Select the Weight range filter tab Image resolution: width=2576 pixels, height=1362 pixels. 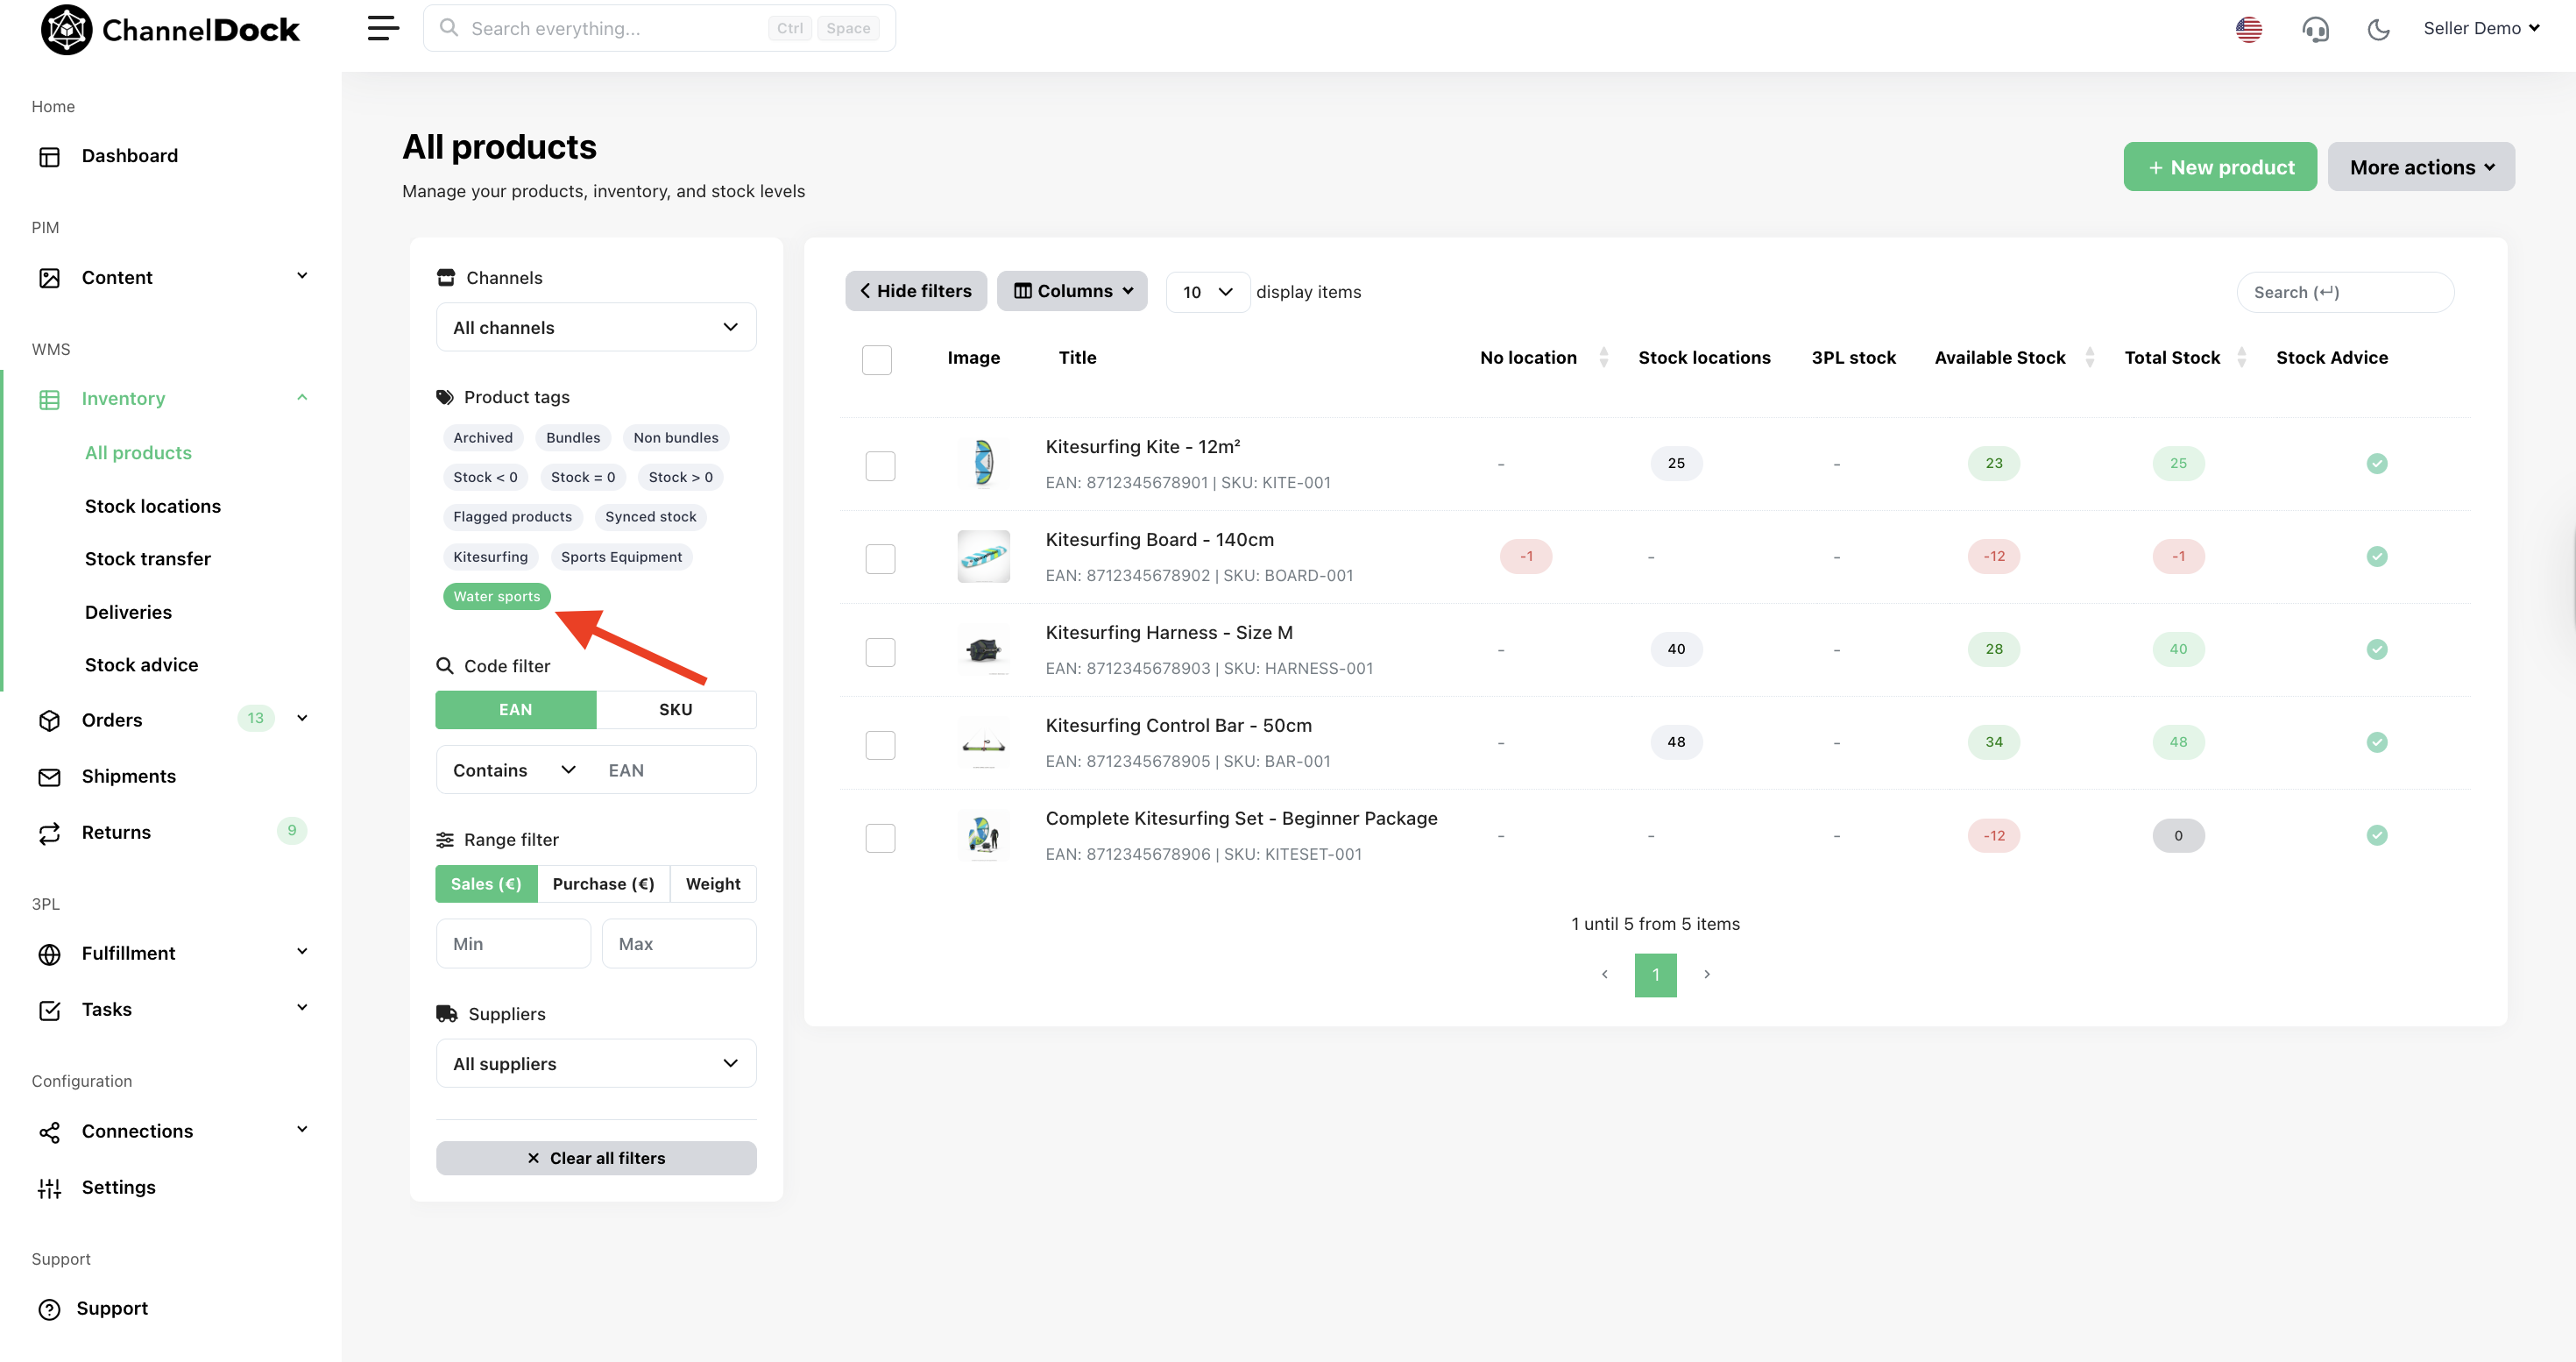(712, 883)
